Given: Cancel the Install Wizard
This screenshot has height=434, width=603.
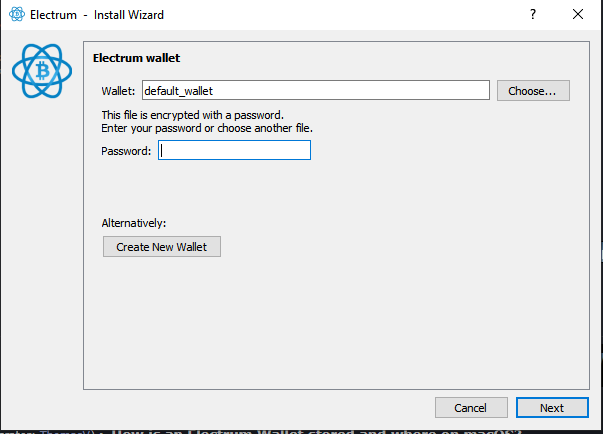Looking at the screenshot, I should click(x=471, y=407).
